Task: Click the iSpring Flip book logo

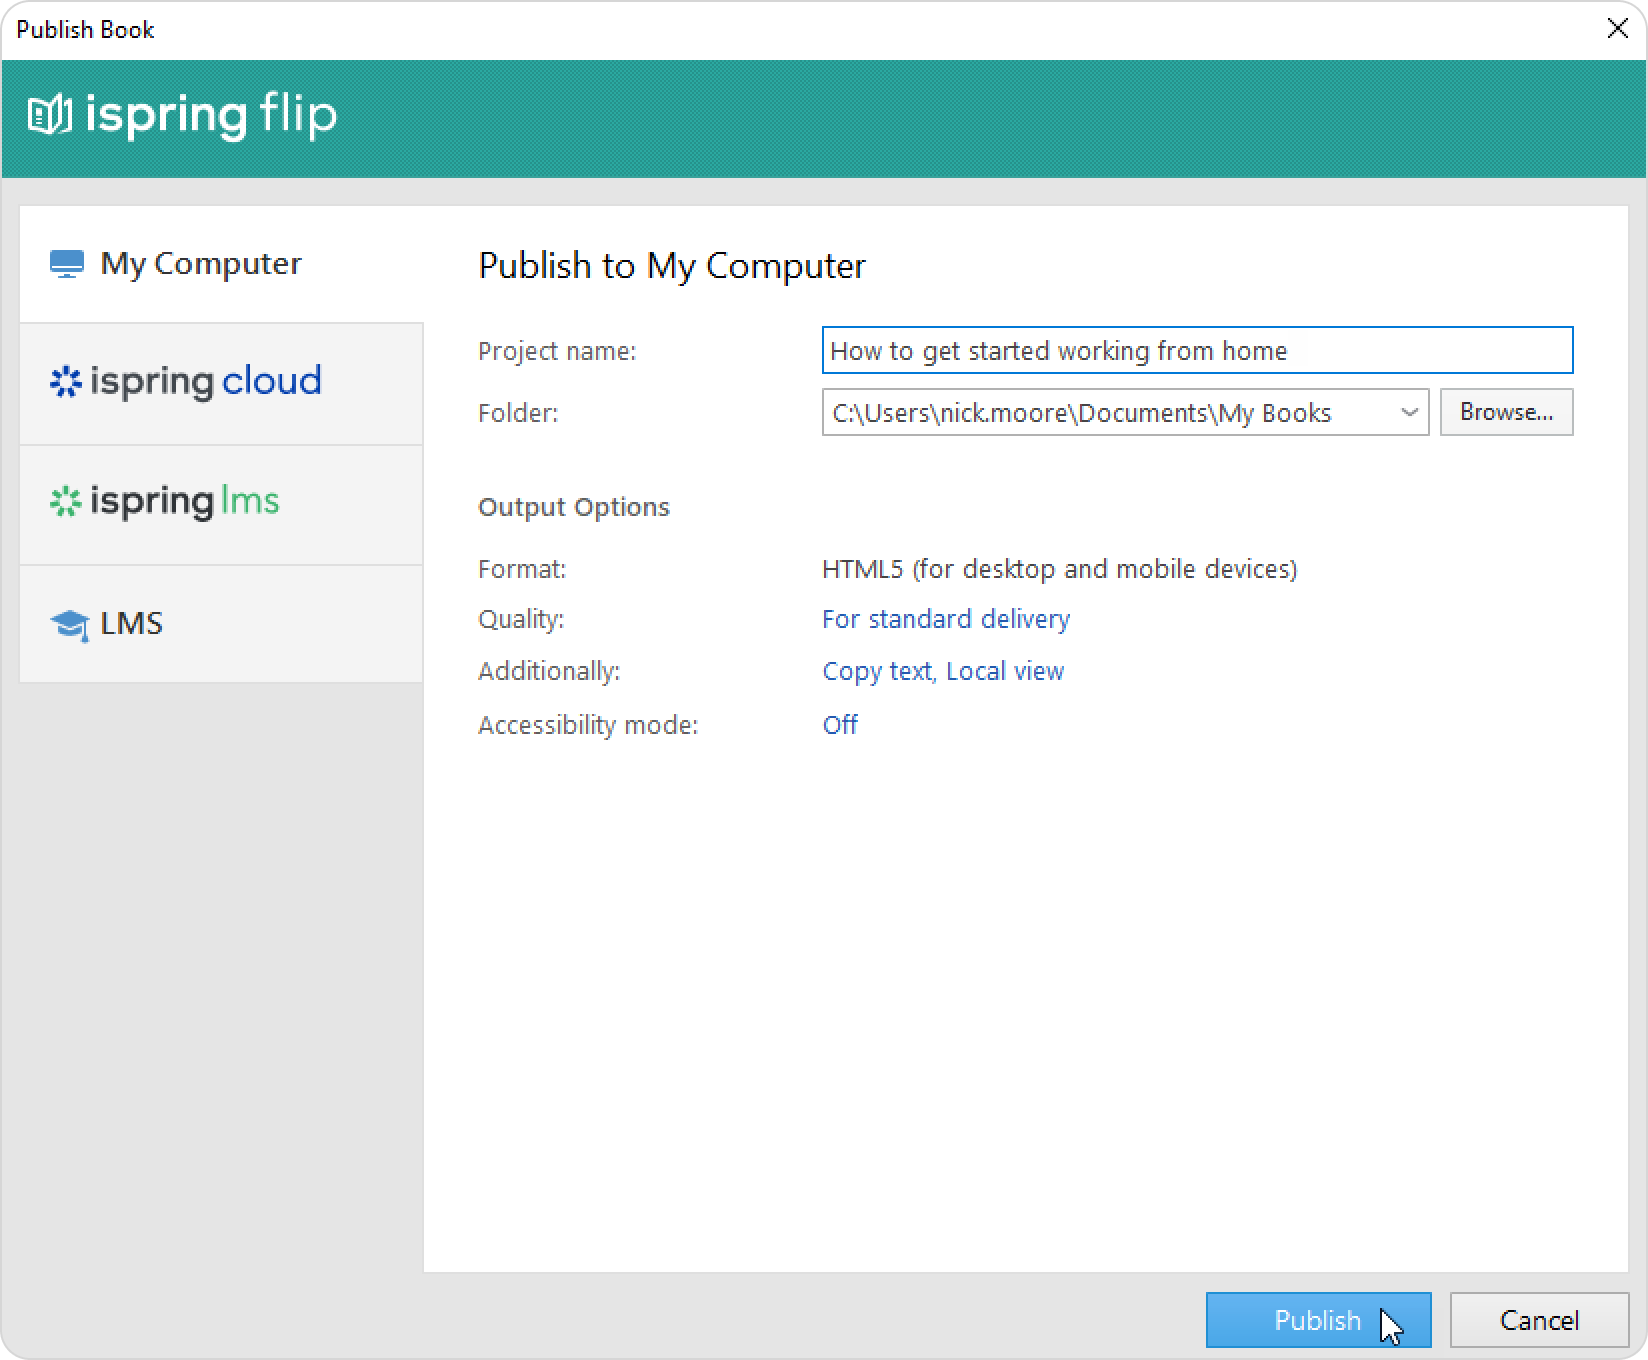Action: [50, 116]
